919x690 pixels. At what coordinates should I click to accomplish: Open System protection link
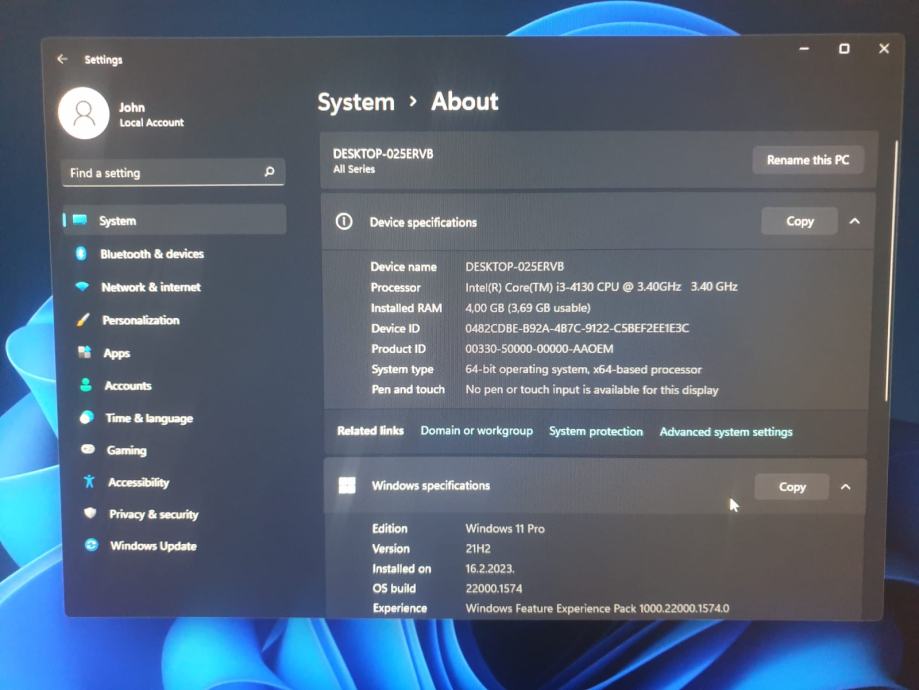[x=595, y=431]
